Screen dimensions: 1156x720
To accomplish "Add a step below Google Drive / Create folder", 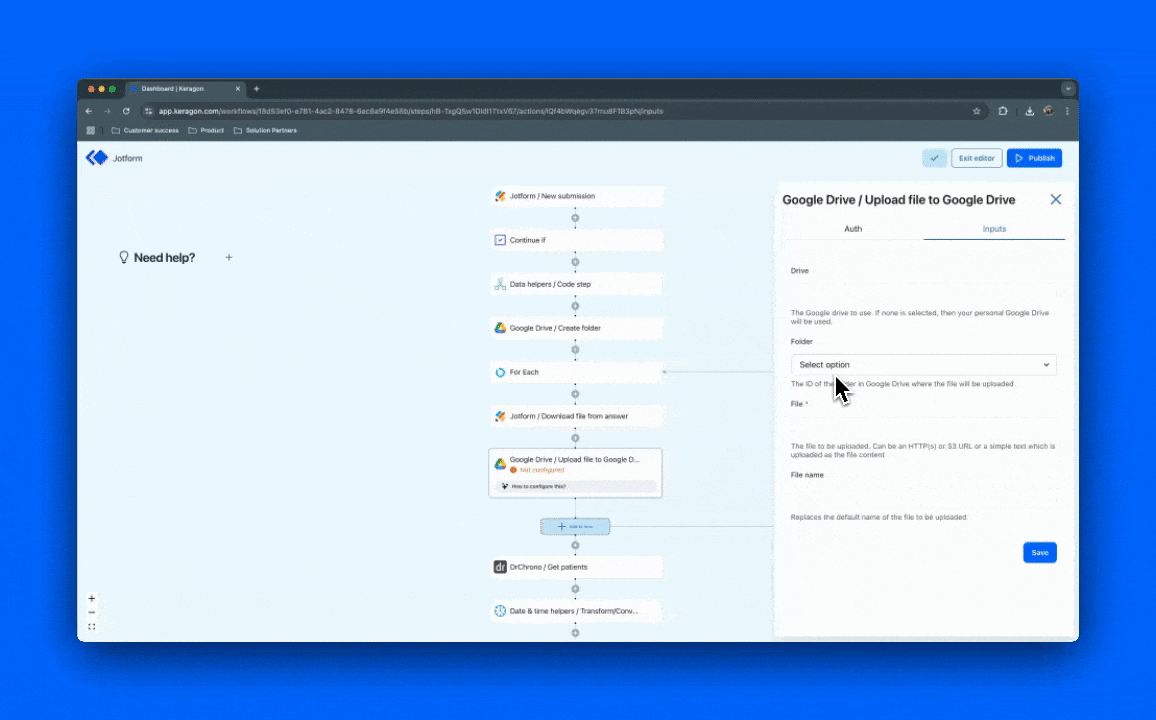I will pyautogui.click(x=575, y=350).
